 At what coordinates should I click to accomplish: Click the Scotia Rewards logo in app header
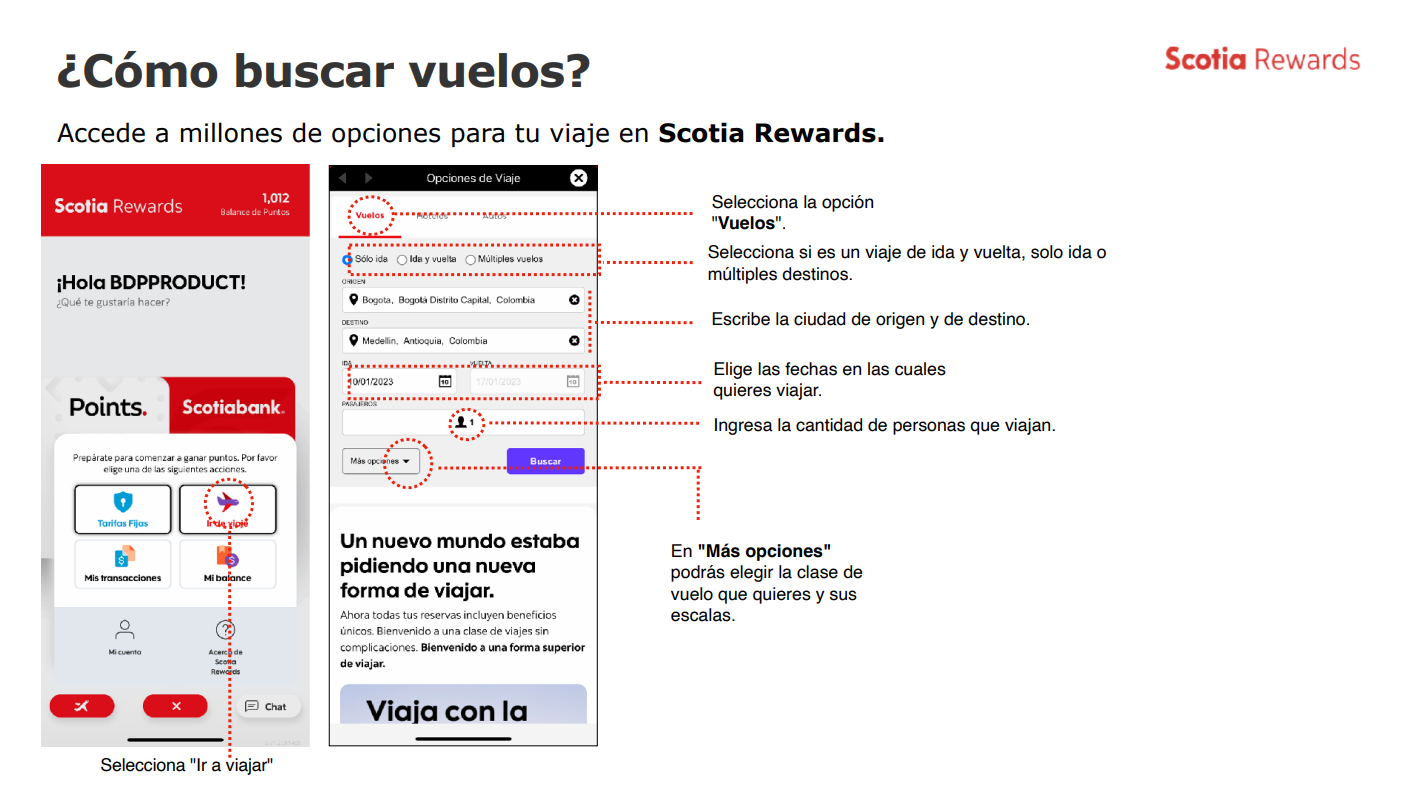click(118, 206)
